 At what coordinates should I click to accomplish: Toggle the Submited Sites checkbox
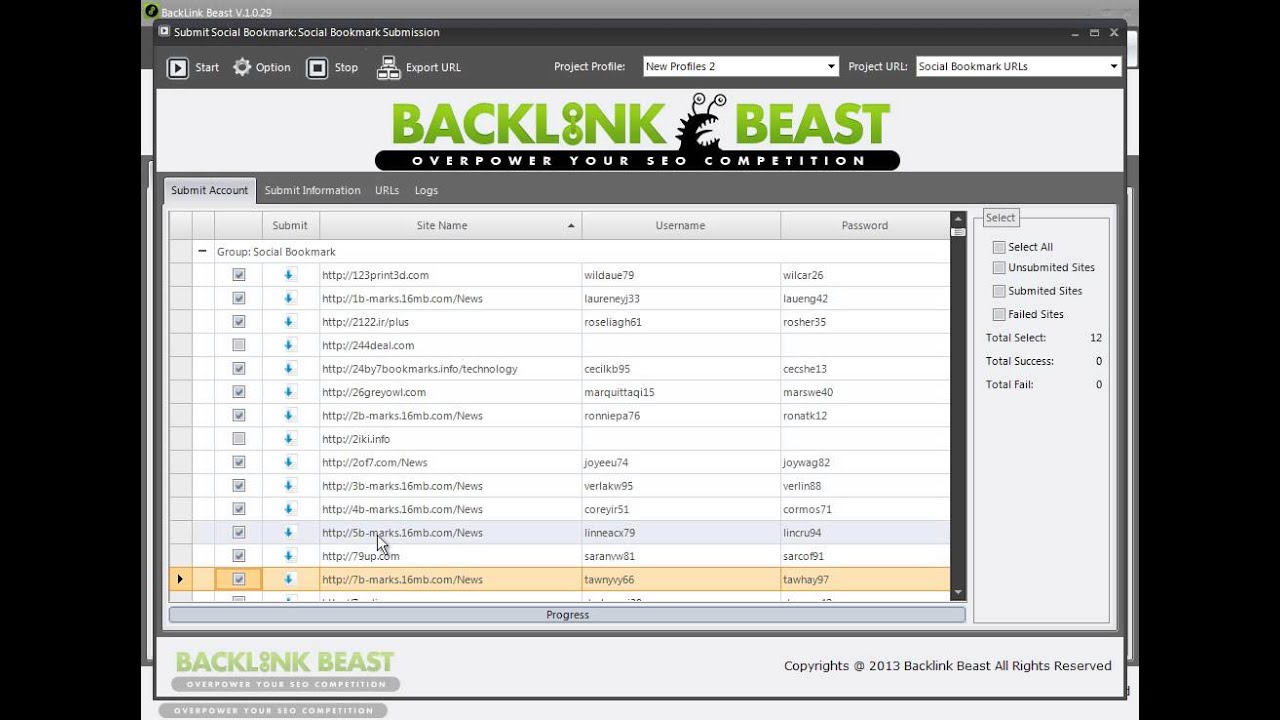[999, 291]
